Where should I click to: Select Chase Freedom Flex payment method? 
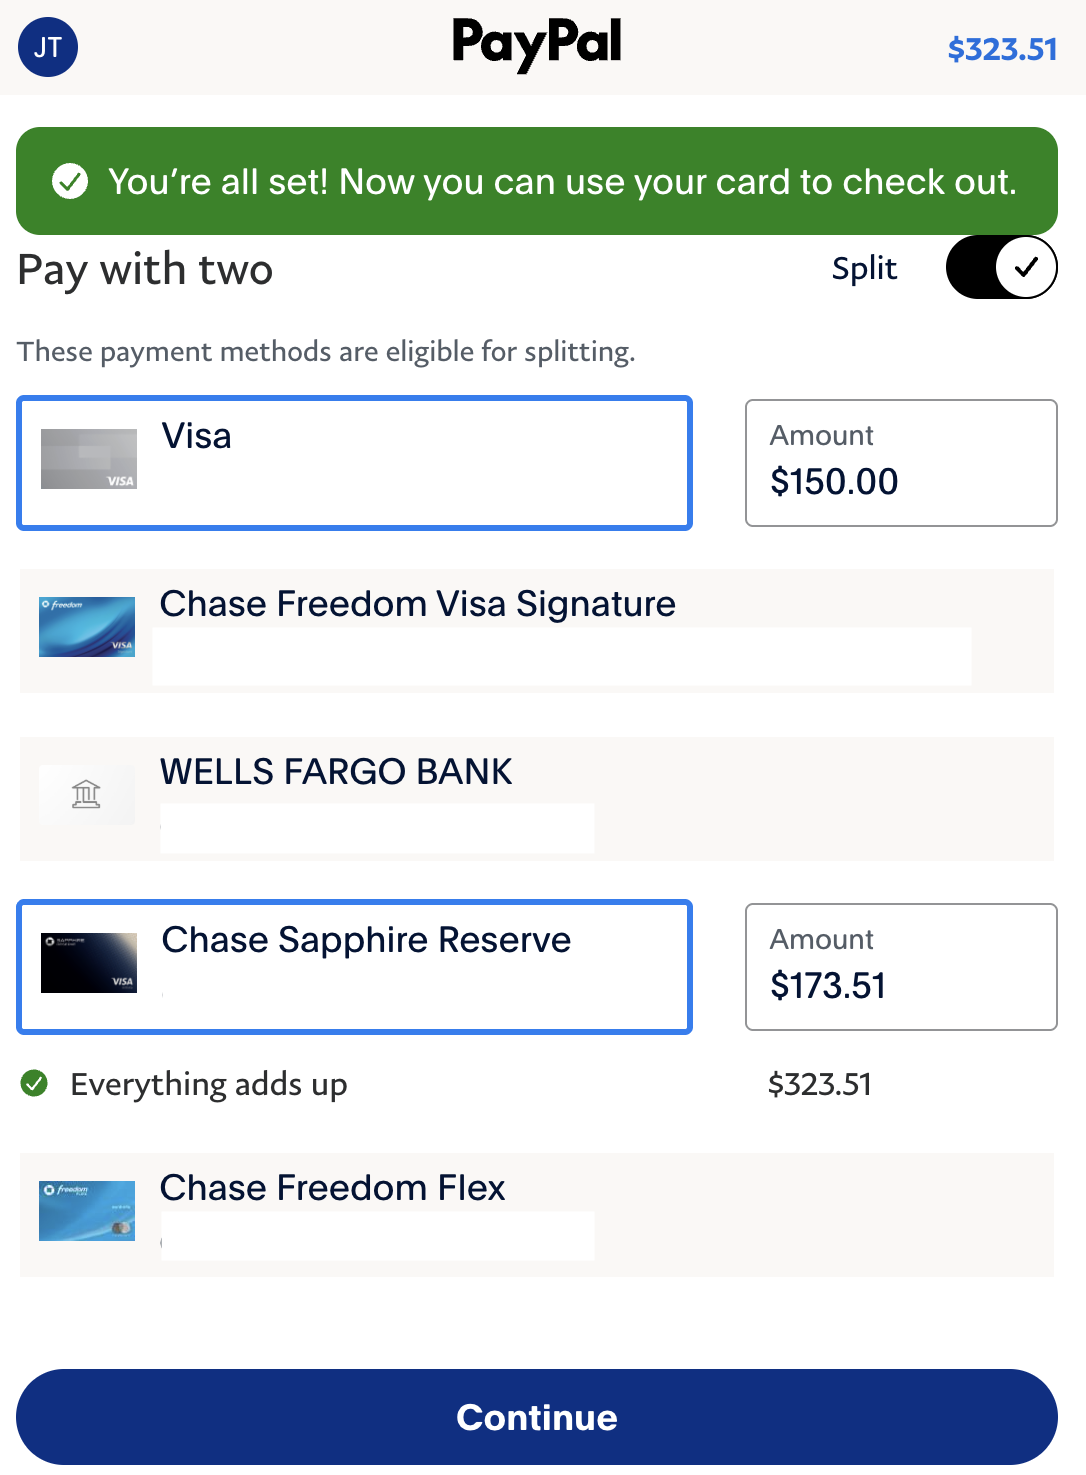click(537, 1215)
